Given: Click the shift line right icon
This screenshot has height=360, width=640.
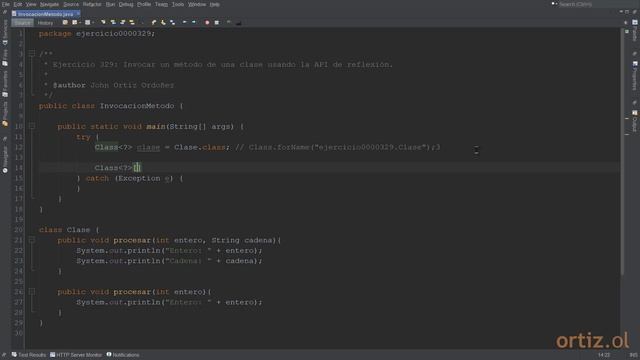Looking at the screenshot, I should click(194, 22).
